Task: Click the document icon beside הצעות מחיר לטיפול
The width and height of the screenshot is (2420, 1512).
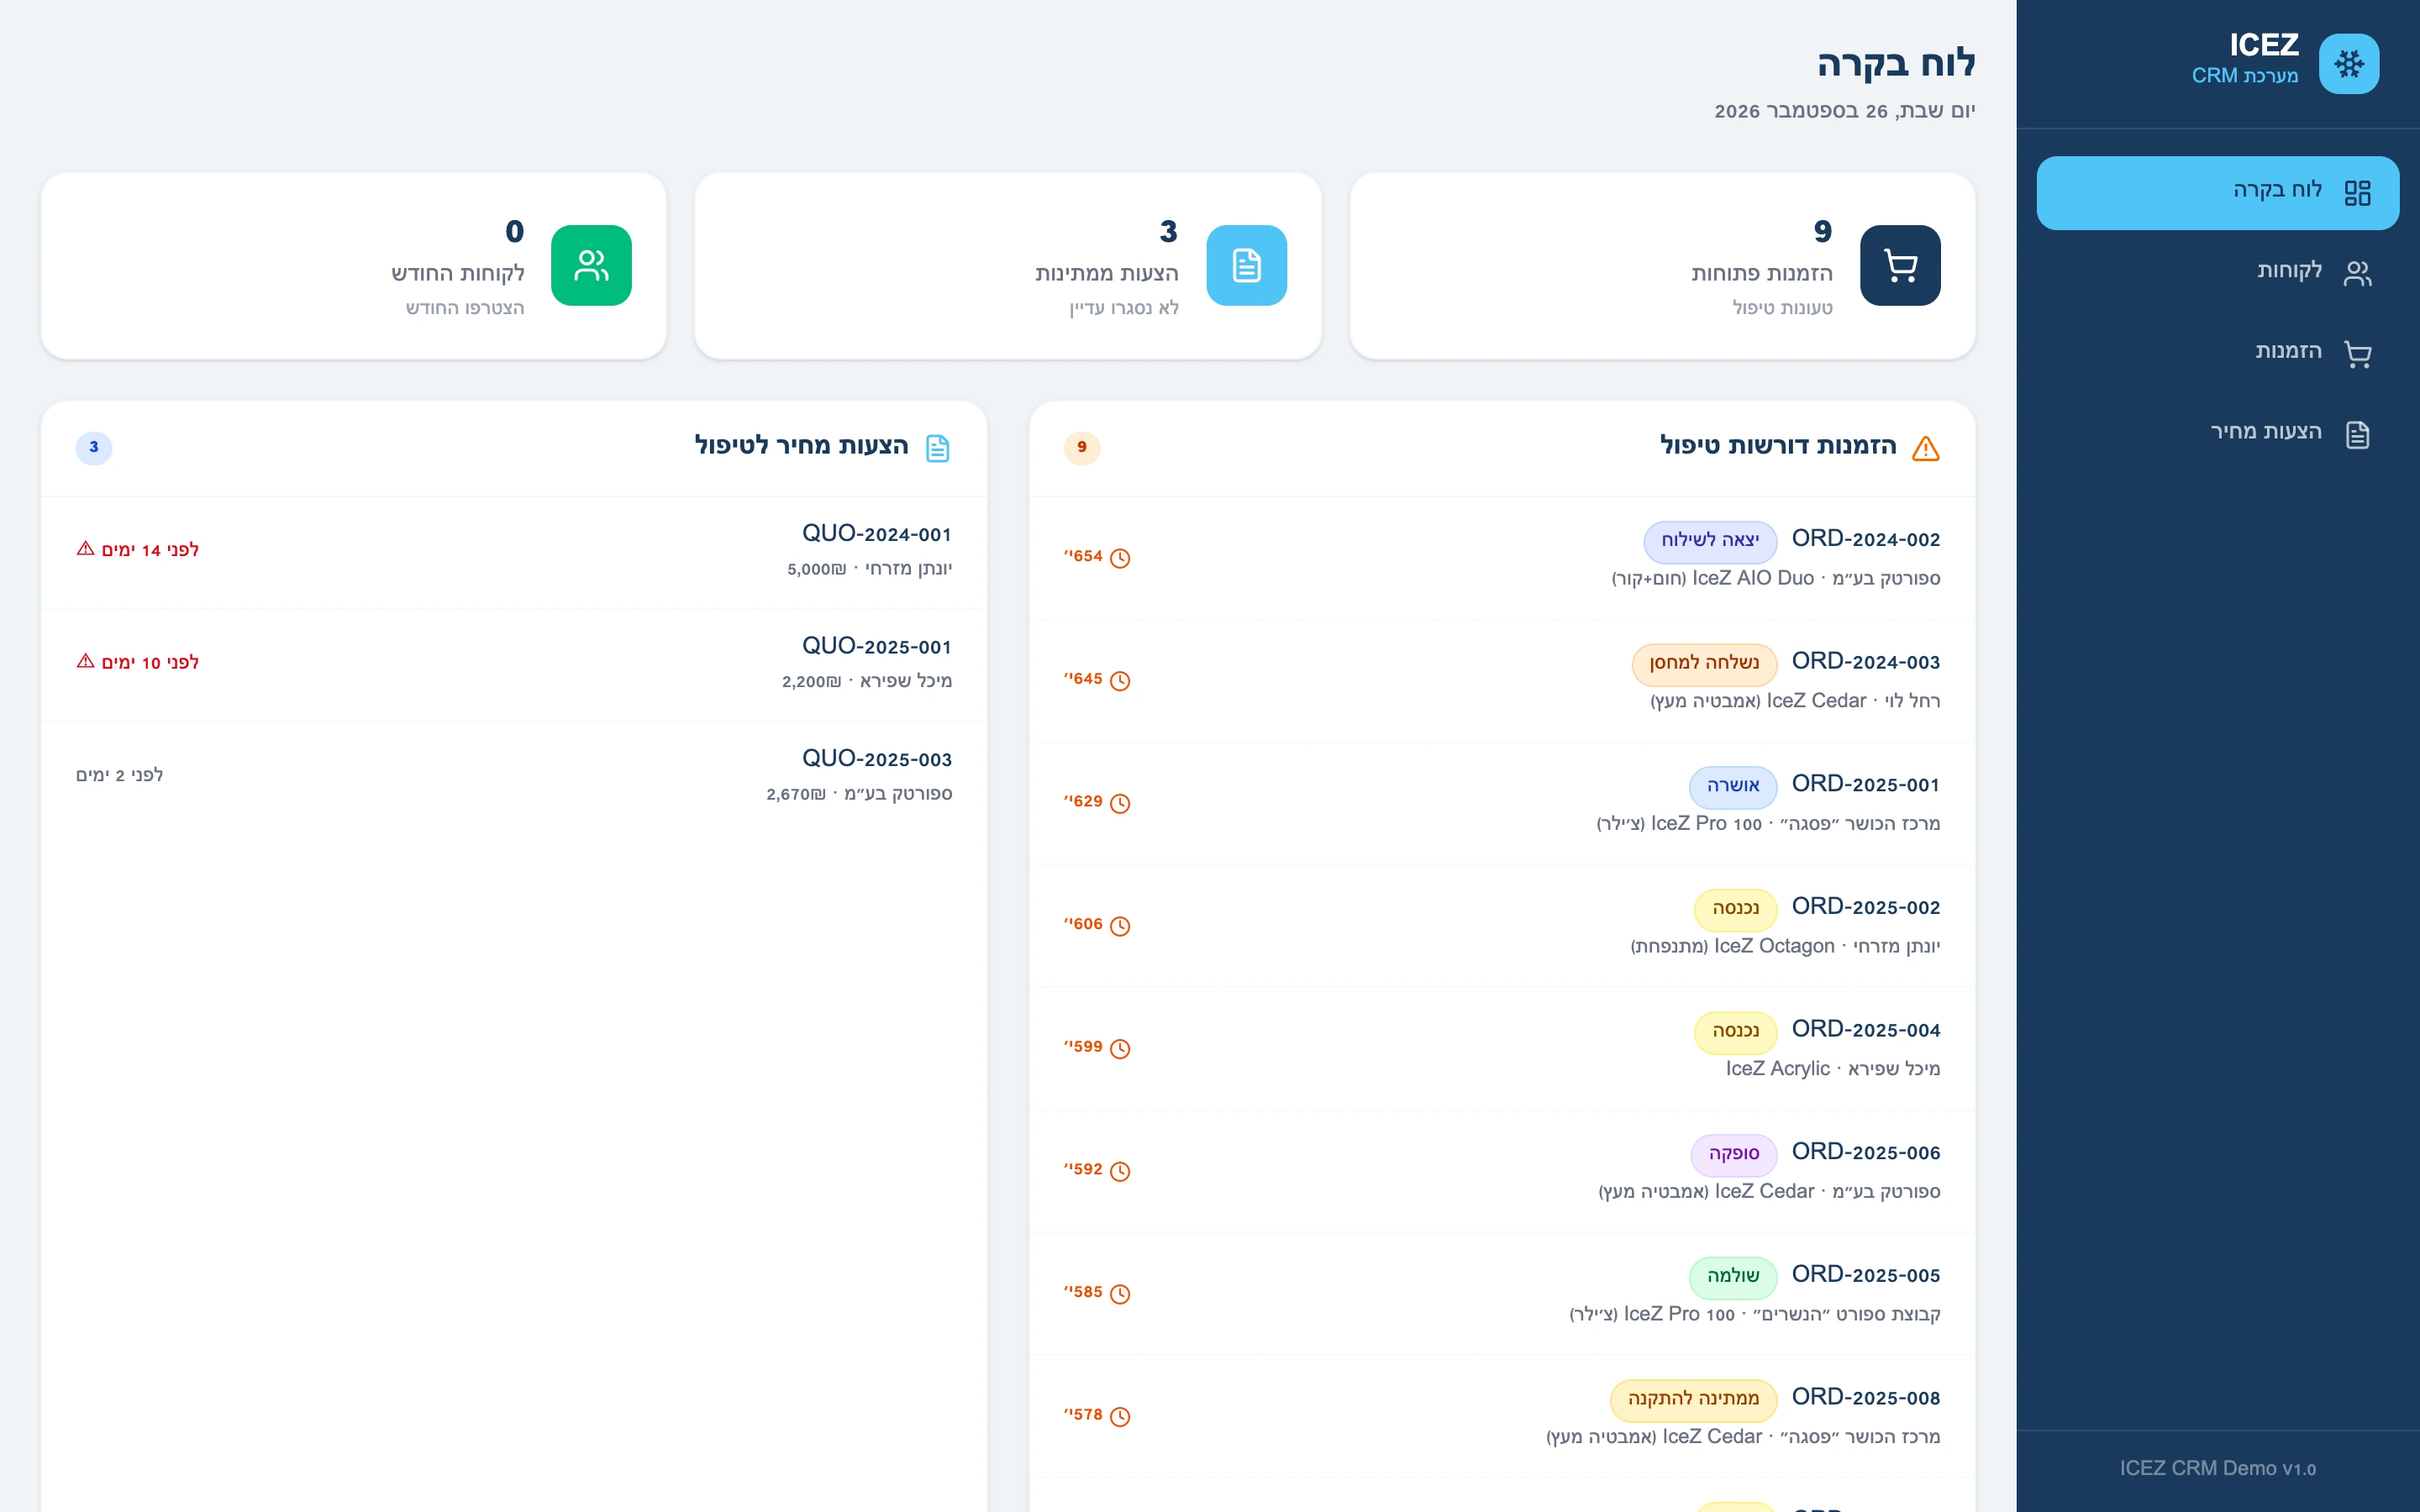Action: 937,448
